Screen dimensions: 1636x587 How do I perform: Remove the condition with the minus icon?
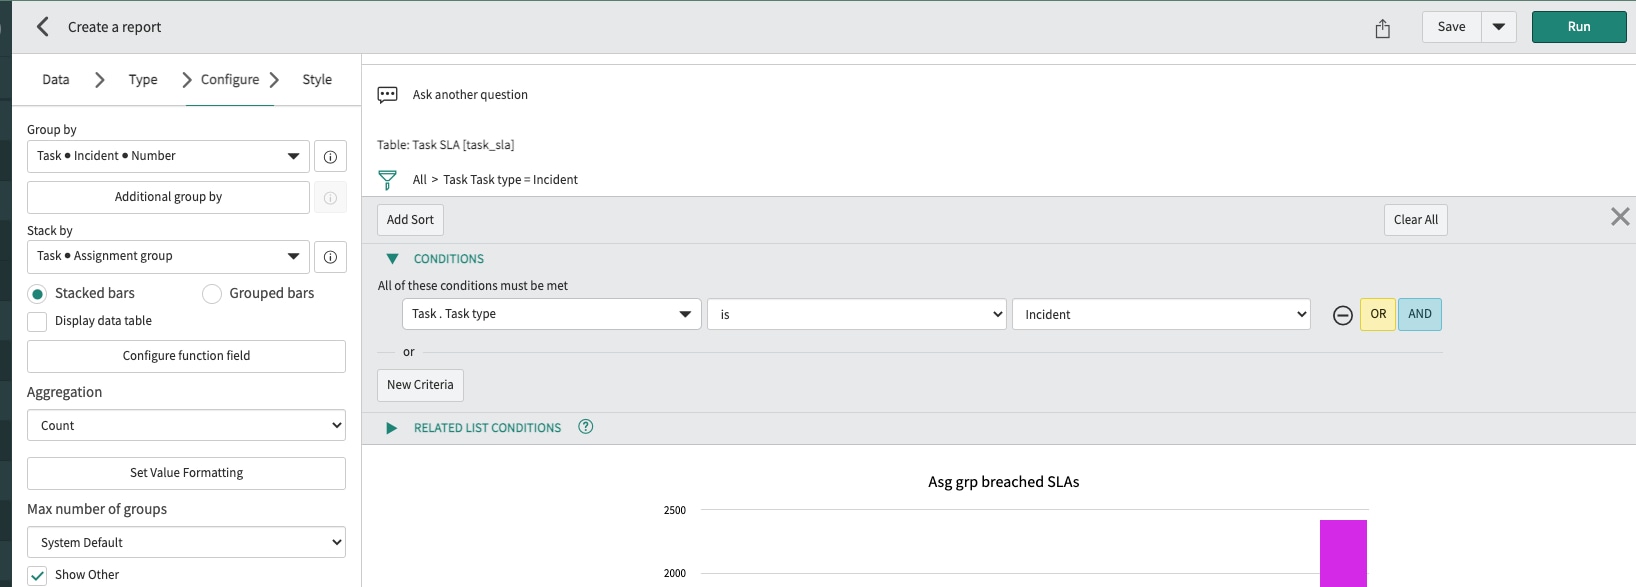click(x=1343, y=315)
